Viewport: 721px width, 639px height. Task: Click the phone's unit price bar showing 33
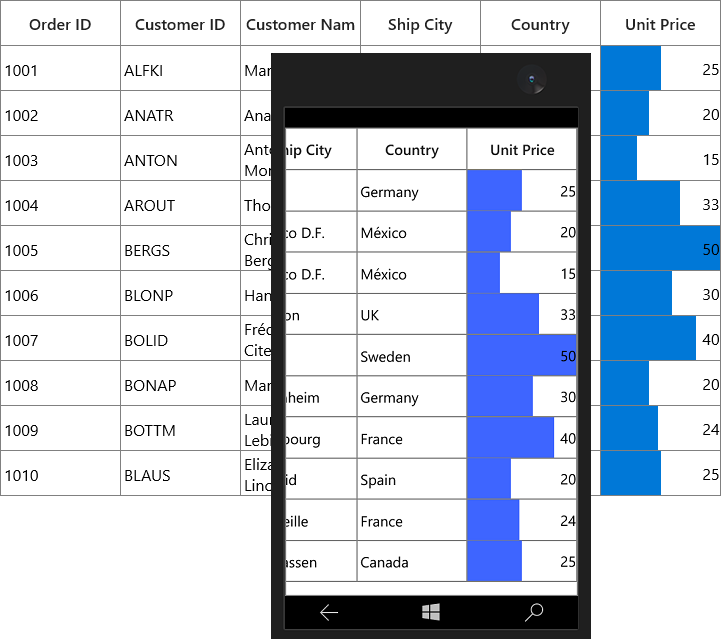coord(503,314)
